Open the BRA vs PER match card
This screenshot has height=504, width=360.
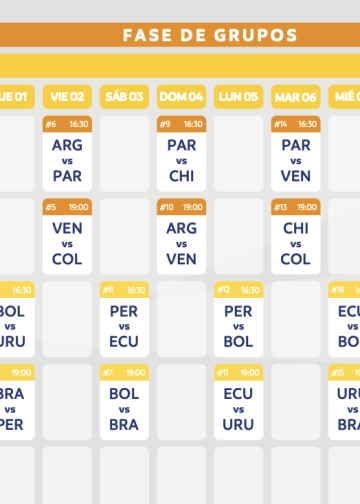tap(17, 402)
